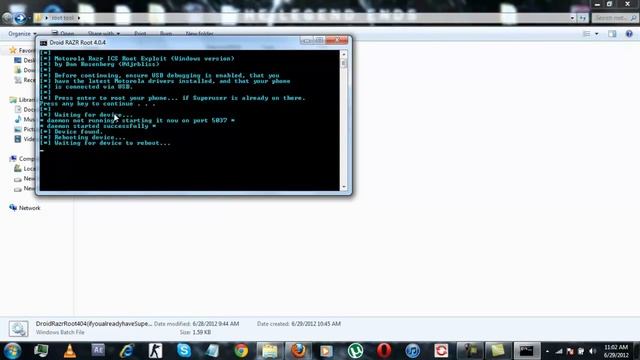
Task: Open the Organize dropdown menu
Action: (x=22, y=33)
